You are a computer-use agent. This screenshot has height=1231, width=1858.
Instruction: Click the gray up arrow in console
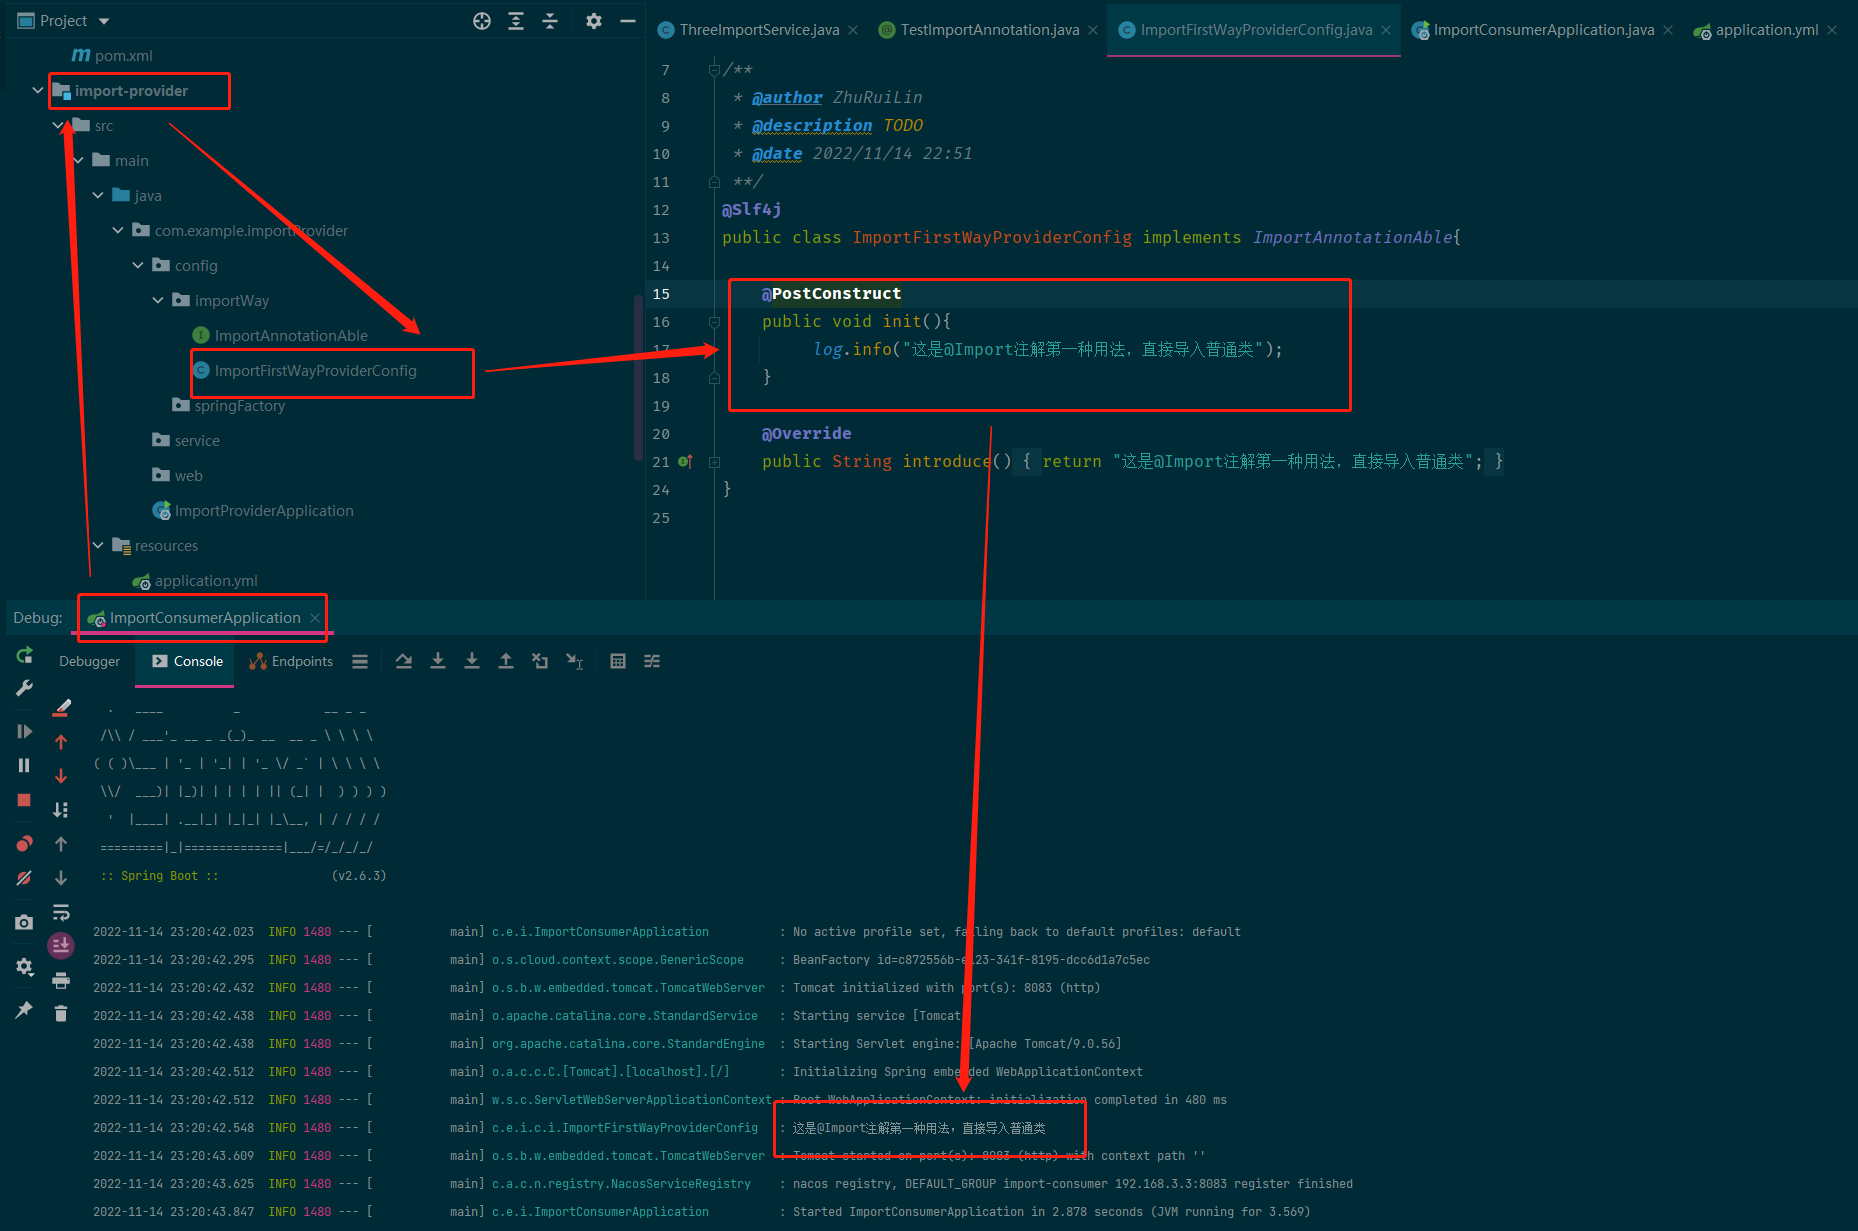(x=61, y=844)
